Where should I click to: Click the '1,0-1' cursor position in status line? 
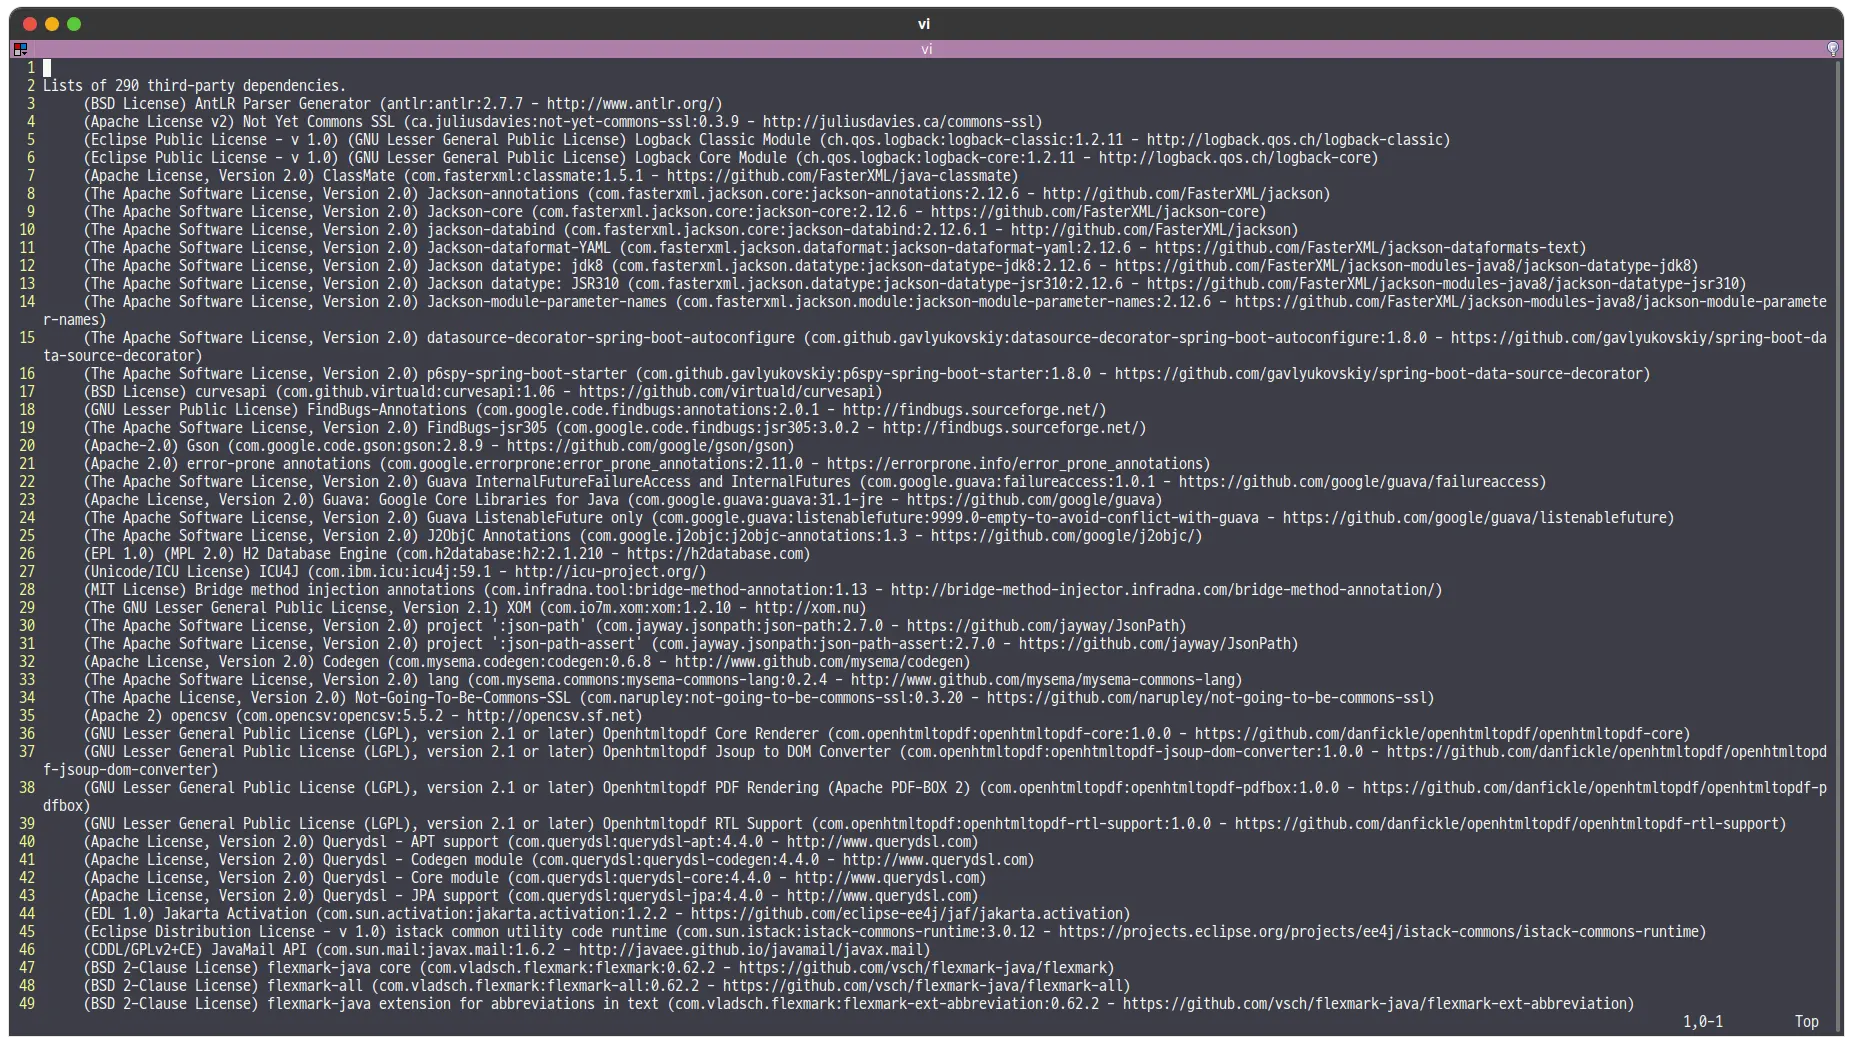(x=1703, y=1022)
